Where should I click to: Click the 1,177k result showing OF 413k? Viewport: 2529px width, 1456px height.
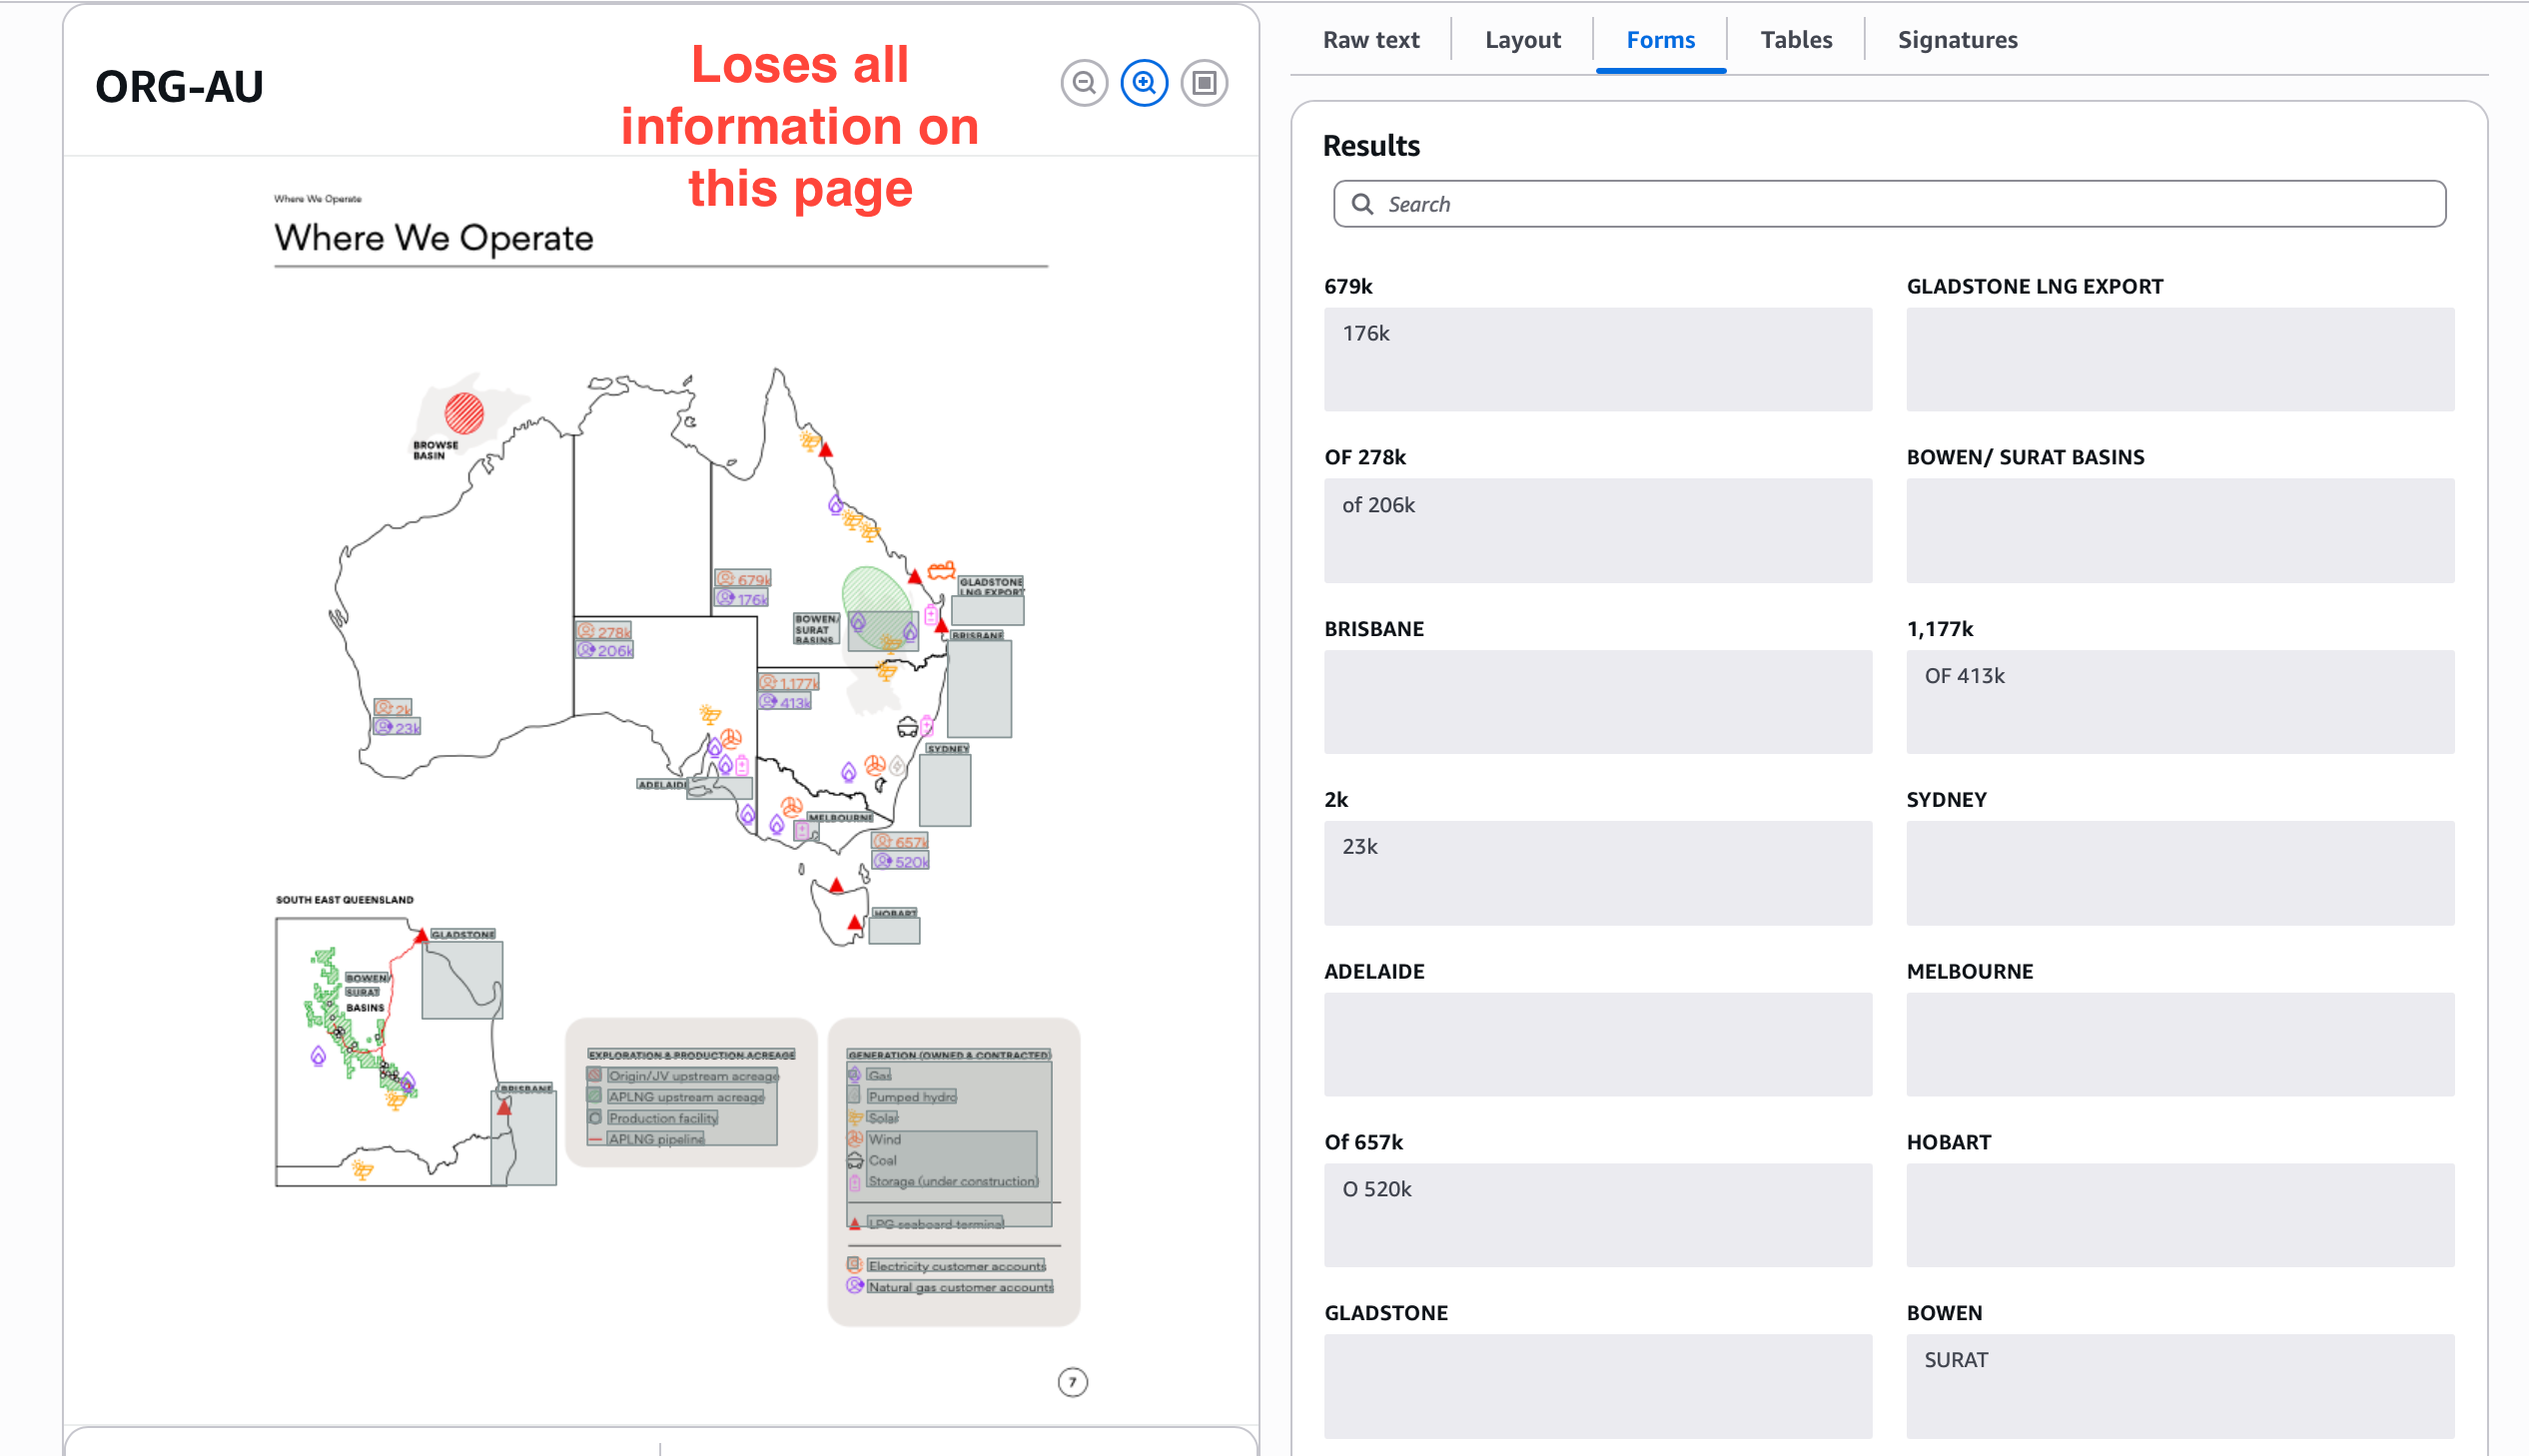click(x=2179, y=701)
